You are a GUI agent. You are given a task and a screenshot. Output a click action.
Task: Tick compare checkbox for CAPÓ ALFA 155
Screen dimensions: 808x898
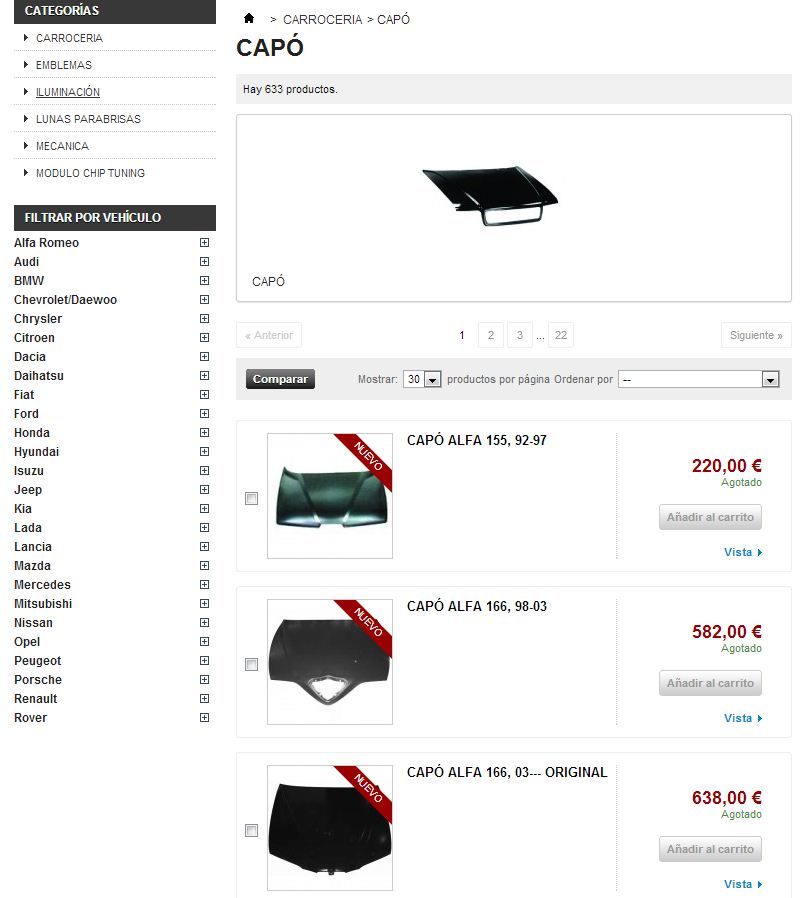[x=251, y=499]
